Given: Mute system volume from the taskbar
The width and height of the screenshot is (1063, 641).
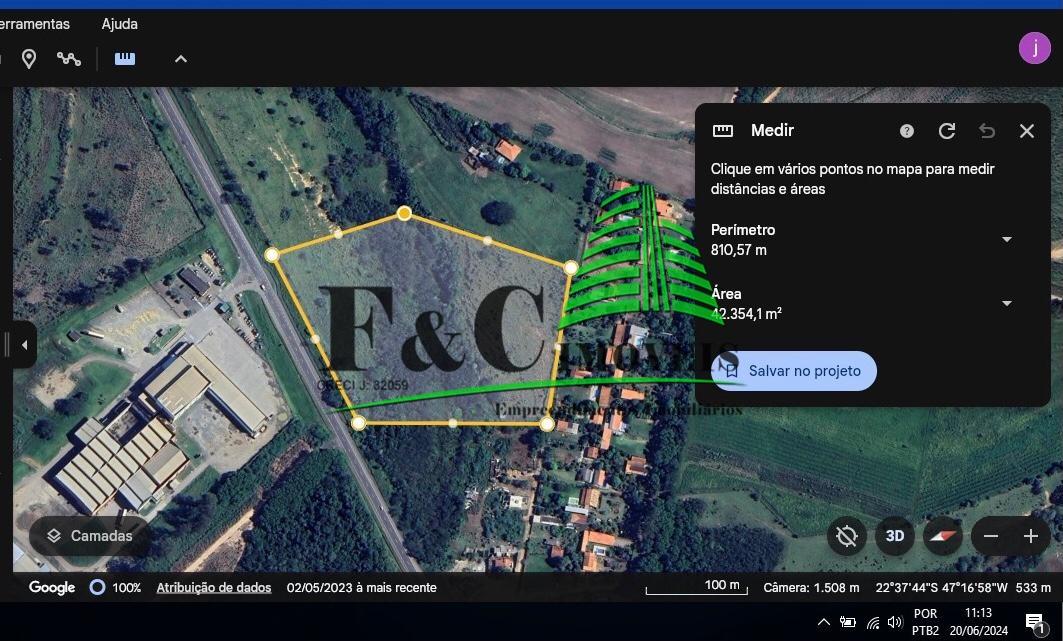Looking at the screenshot, I should 895,621.
